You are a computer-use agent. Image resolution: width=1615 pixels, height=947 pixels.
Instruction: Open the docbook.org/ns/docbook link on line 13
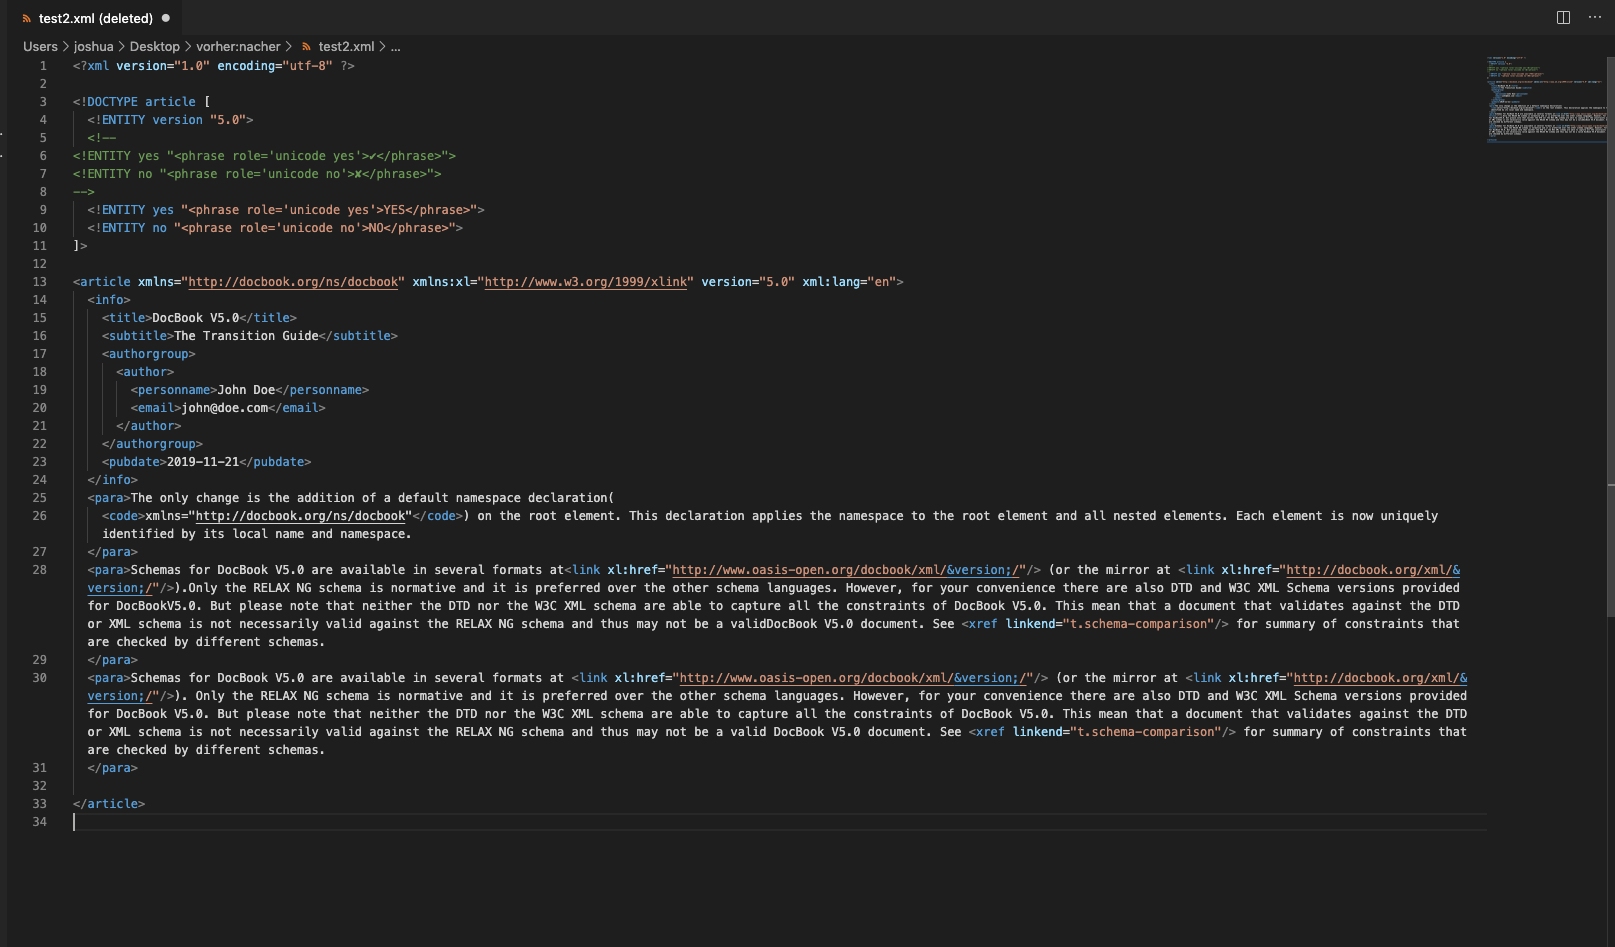click(x=293, y=282)
